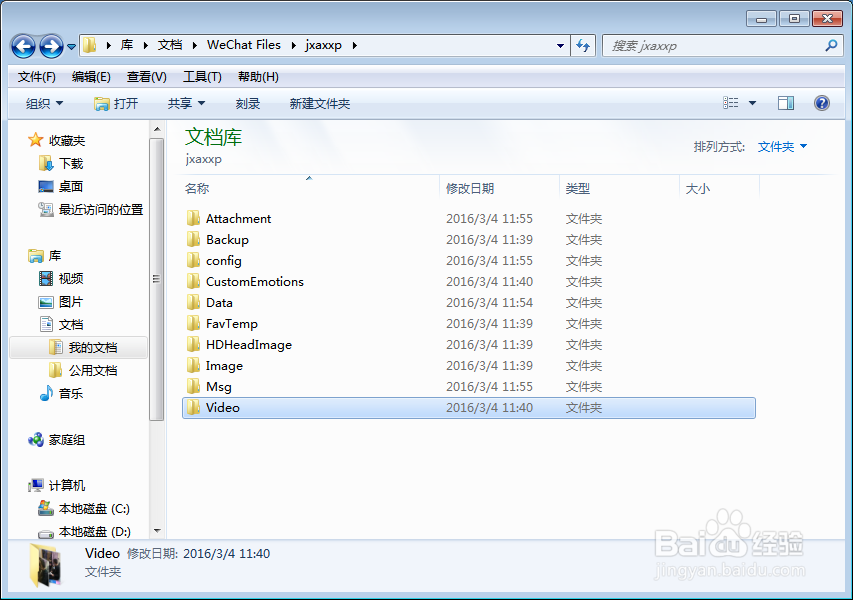Click navigation pane scrollbar up arrow

157,129
